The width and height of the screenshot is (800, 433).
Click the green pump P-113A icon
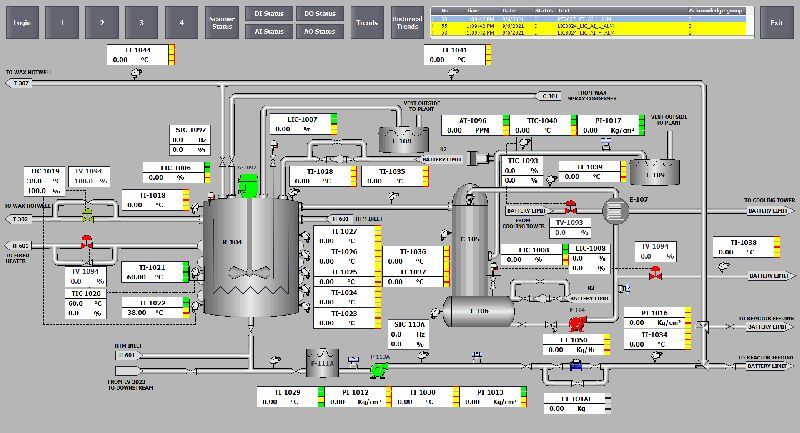pyautogui.click(x=380, y=369)
